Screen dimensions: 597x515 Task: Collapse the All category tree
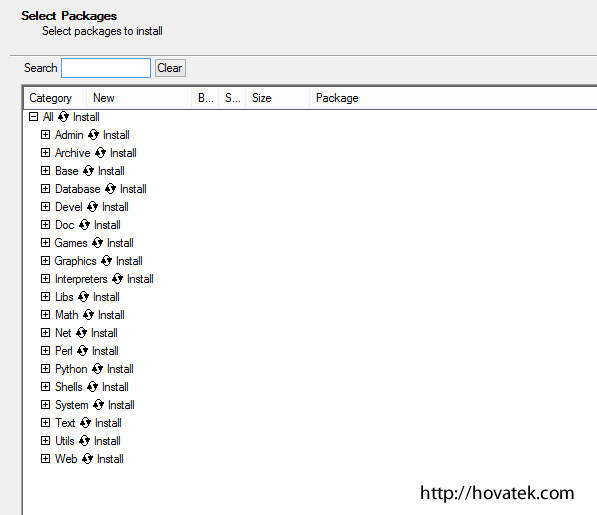34,116
